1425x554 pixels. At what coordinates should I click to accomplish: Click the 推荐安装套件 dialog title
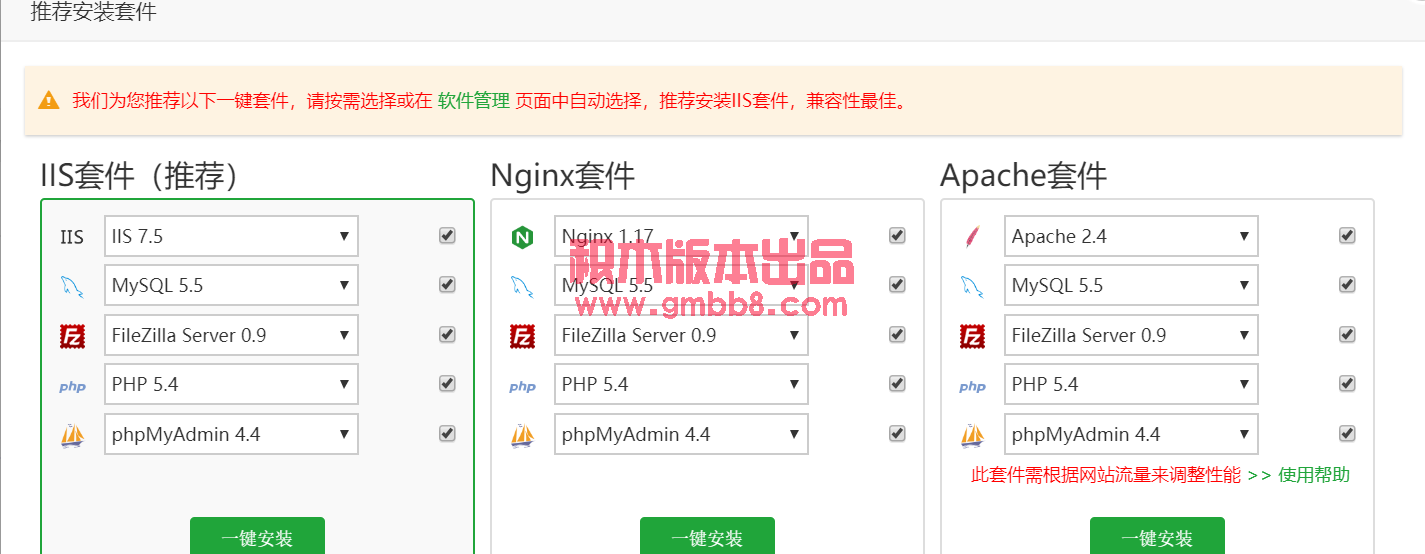click(x=93, y=13)
